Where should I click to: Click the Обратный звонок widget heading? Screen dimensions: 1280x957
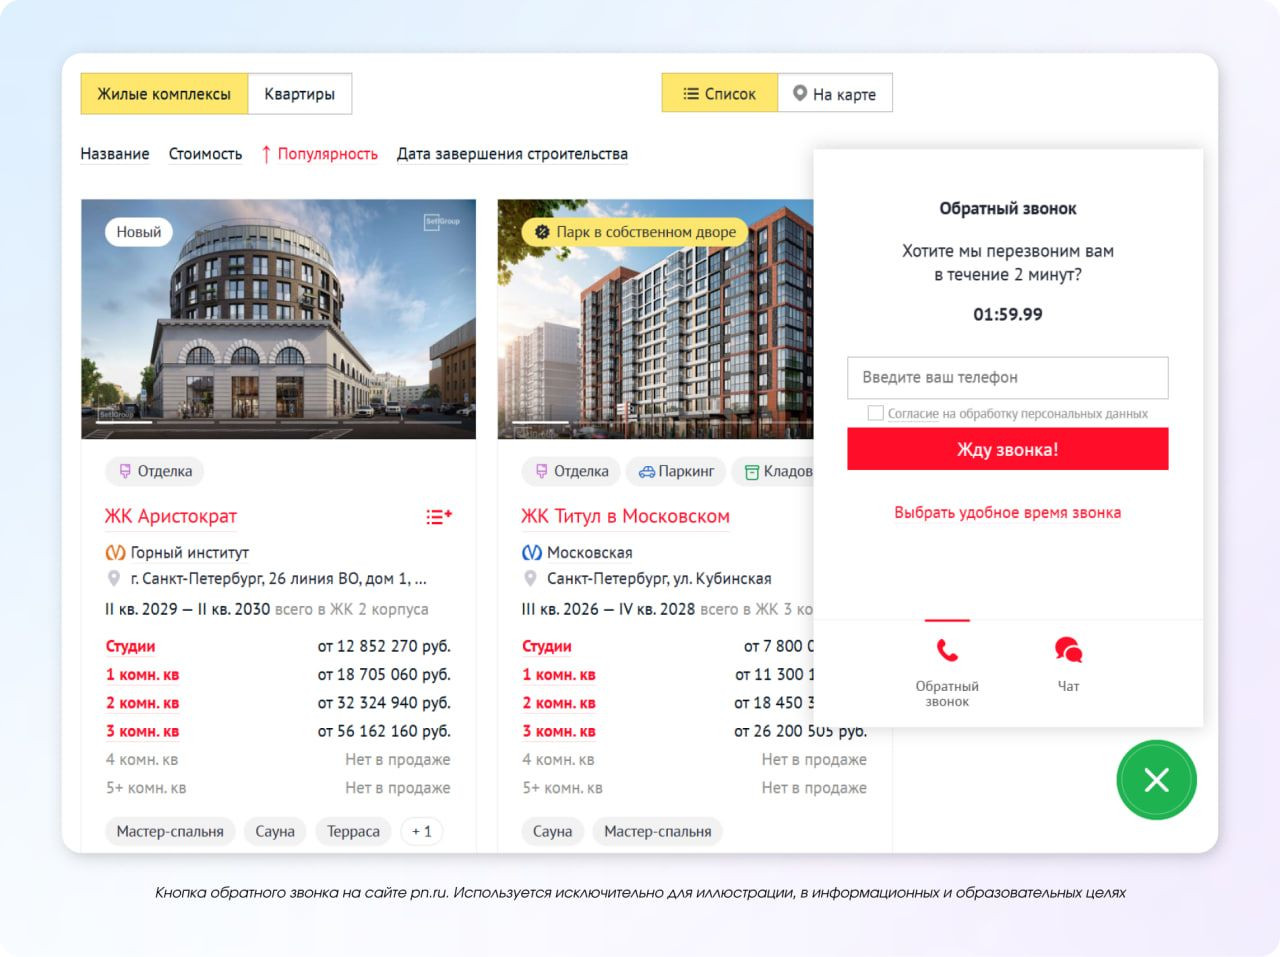pos(1008,209)
